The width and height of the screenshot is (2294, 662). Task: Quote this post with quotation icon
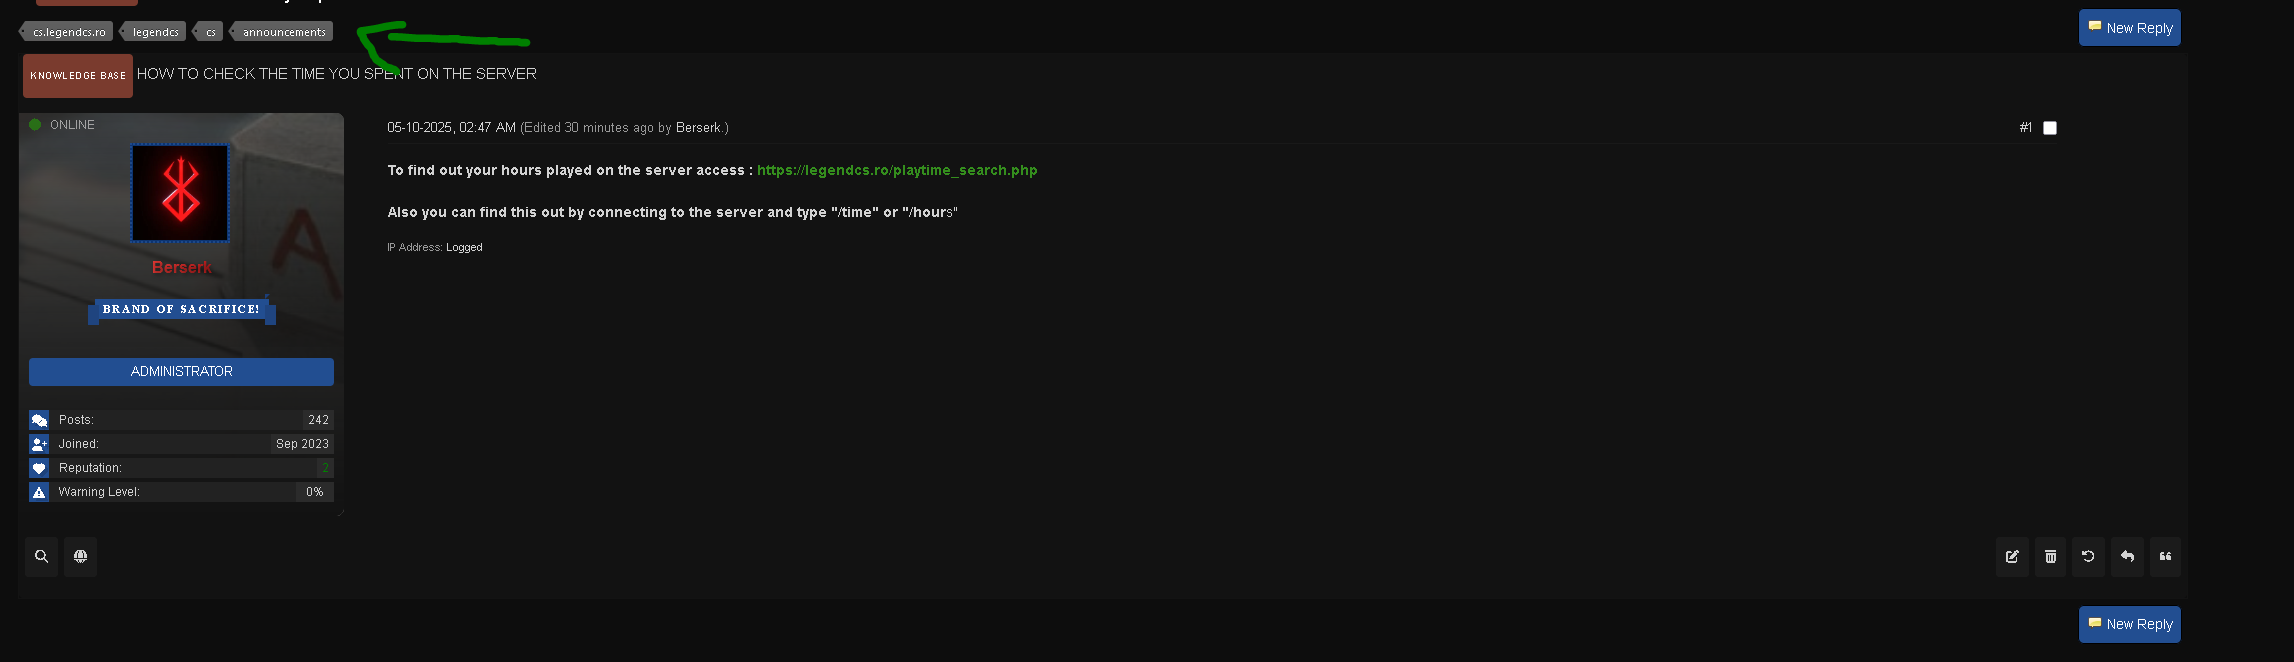click(2165, 557)
